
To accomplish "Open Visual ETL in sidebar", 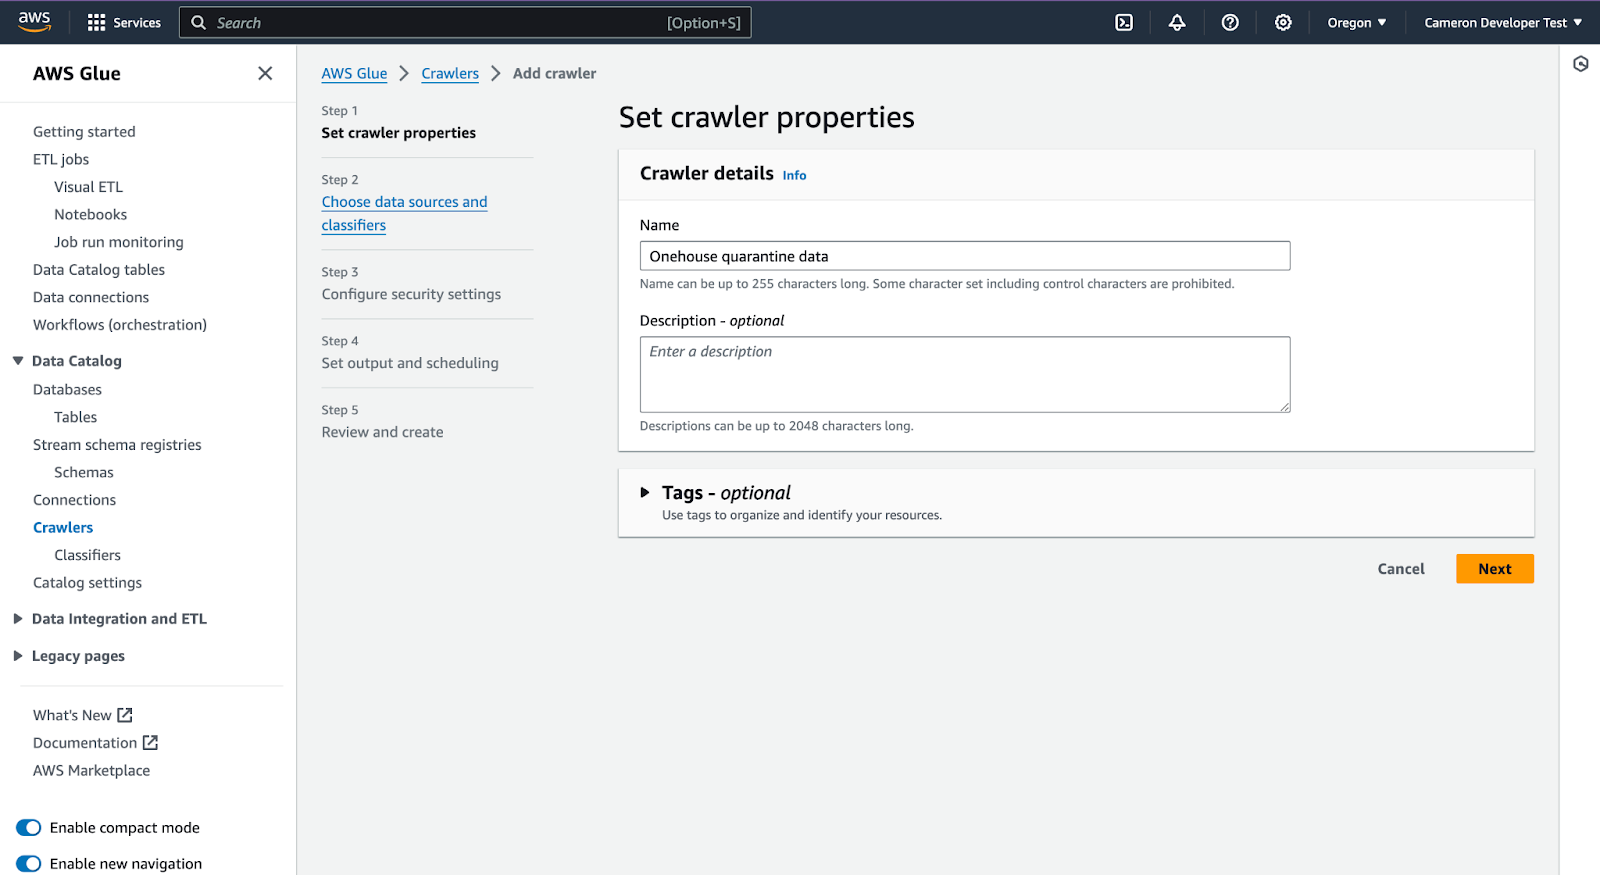I will pyautogui.click(x=88, y=187).
